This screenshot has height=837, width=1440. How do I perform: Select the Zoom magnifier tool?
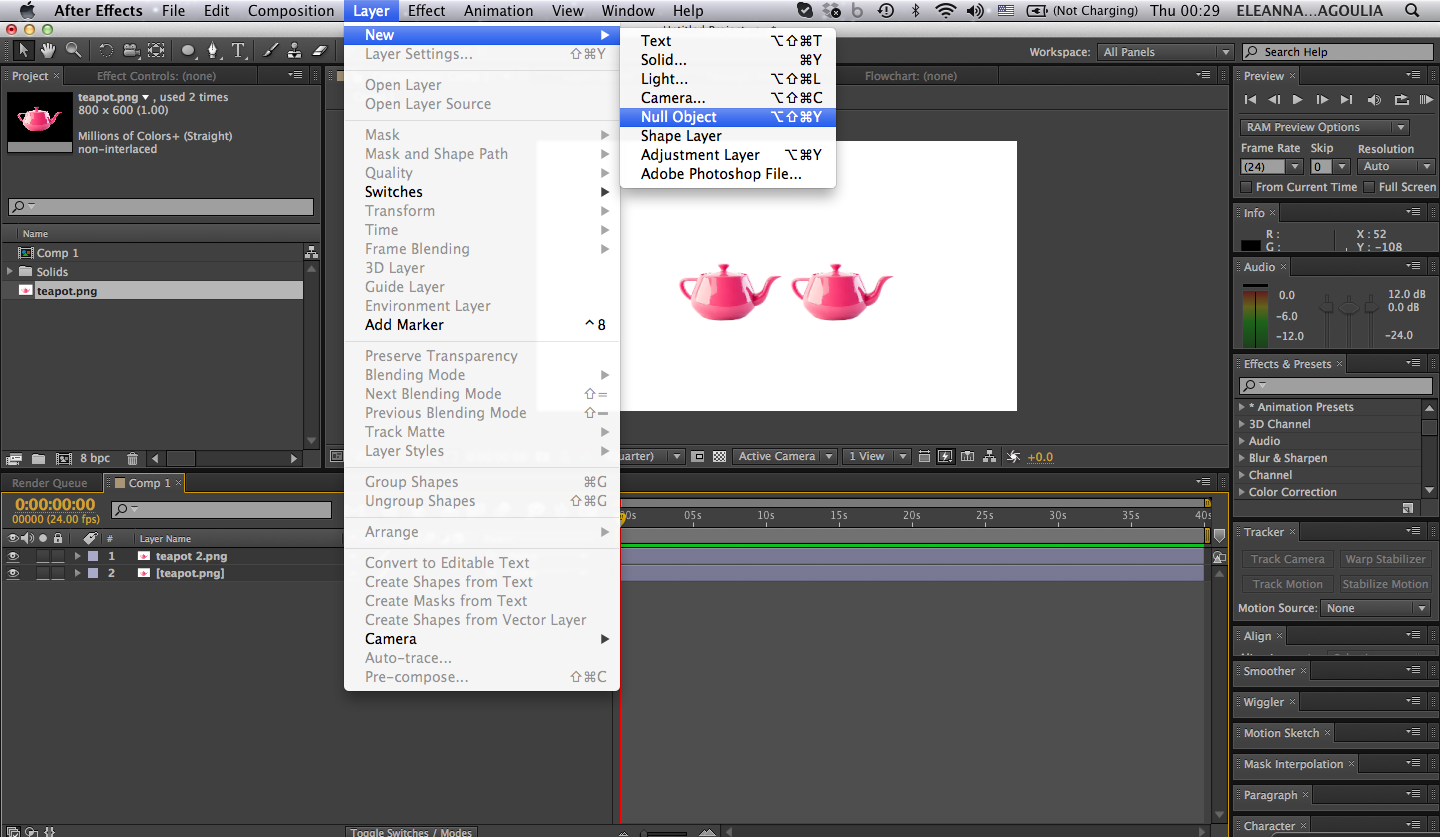pos(73,50)
